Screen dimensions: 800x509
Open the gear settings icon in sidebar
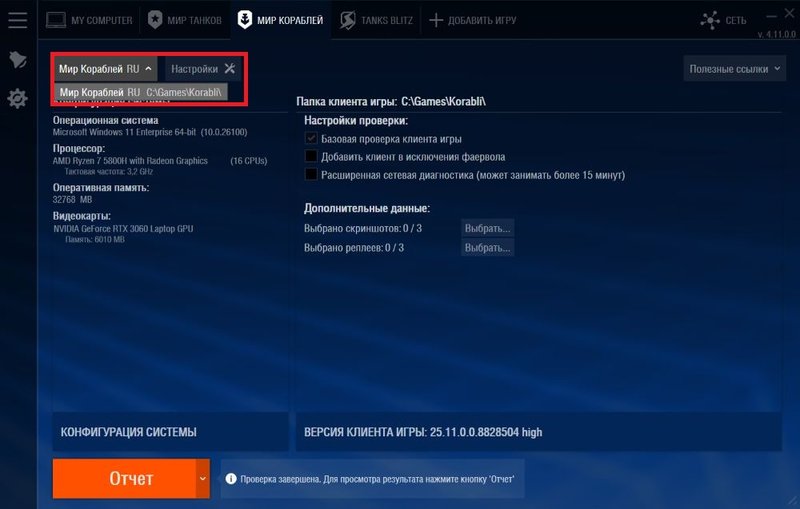[17, 98]
